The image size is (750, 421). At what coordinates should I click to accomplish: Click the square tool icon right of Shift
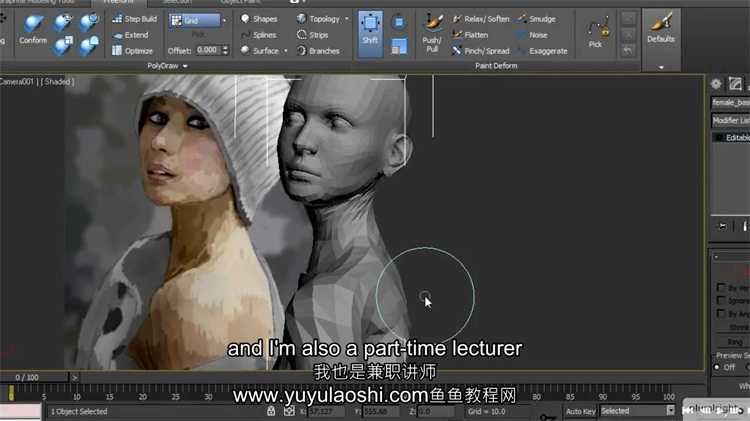coord(398,22)
